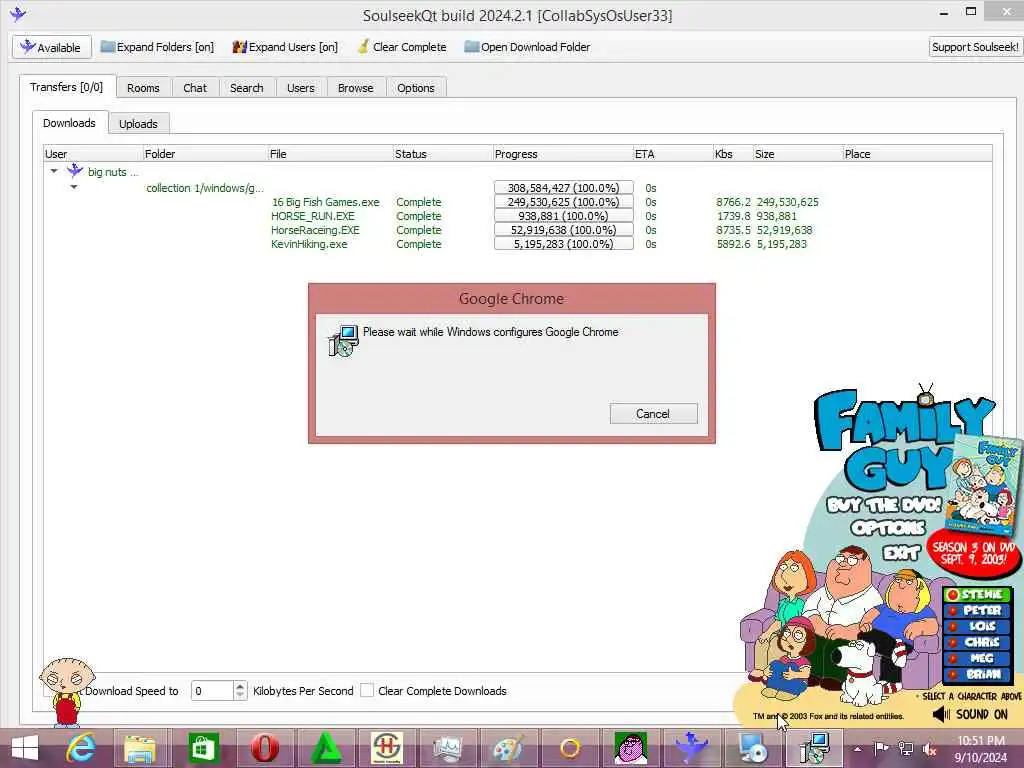Select CHRIS character in Family Guy popup
Screen dimensions: 1024x768
(978, 643)
